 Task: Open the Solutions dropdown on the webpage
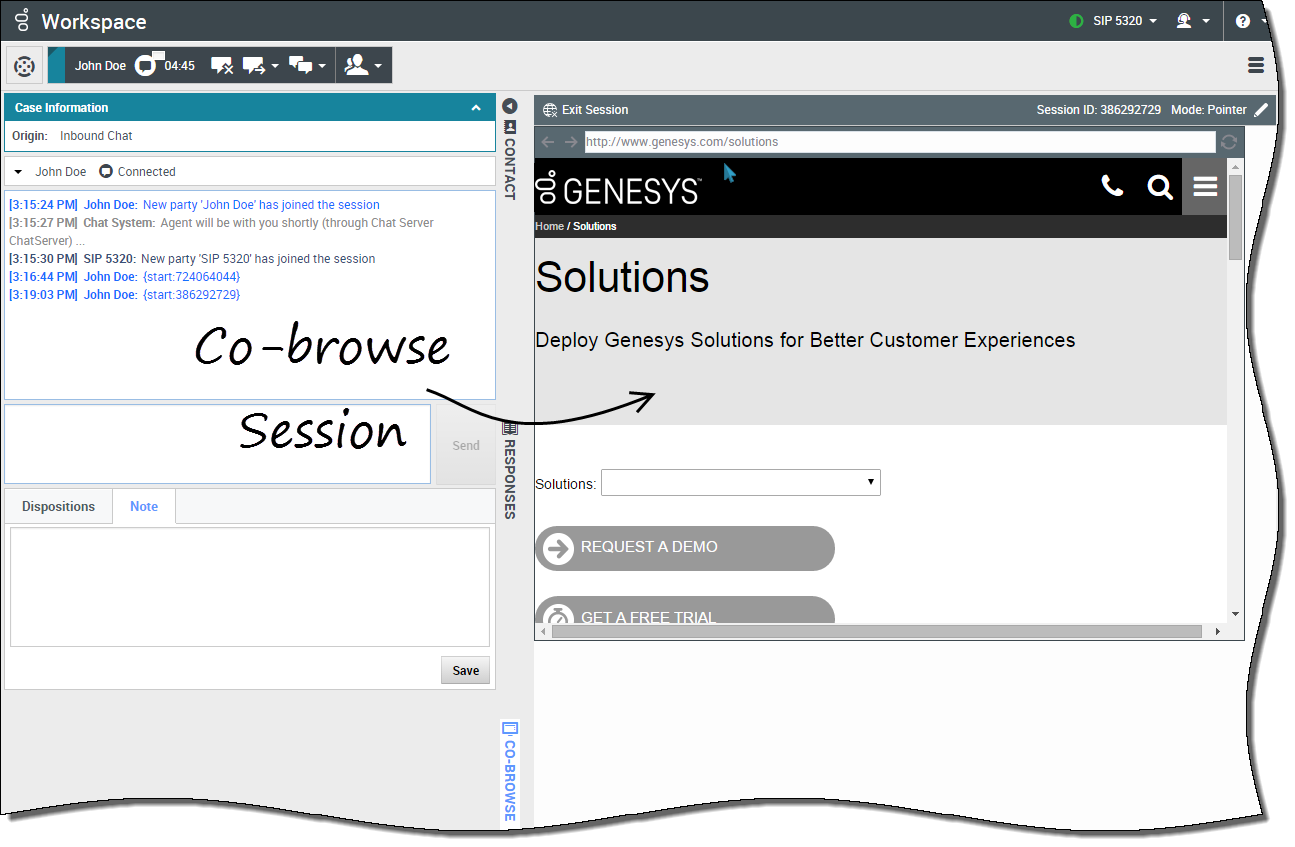click(740, 483)
